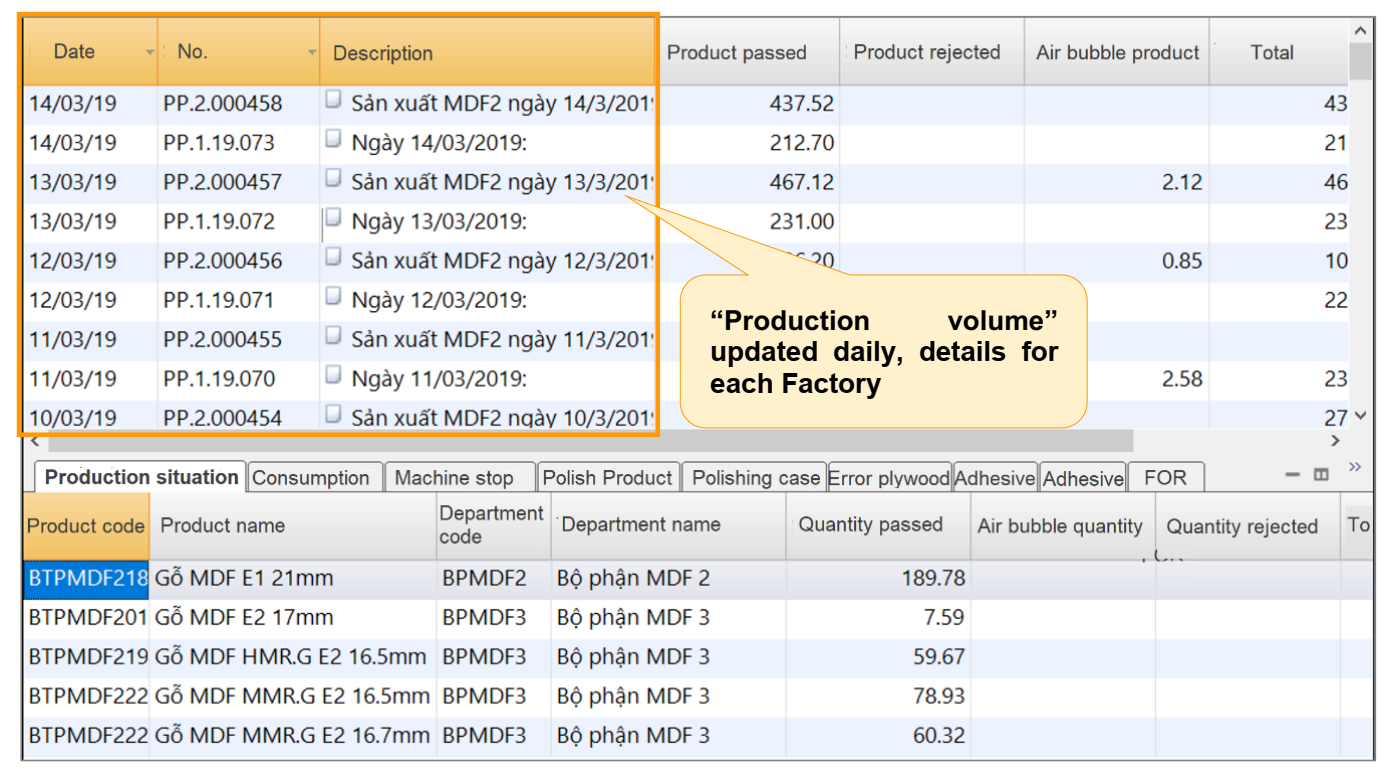Image resolution: width=1396 pixels, height=771 pixels.
Task: Click the document icon beside PP.2.000458 description
Action: pos(334,100)
